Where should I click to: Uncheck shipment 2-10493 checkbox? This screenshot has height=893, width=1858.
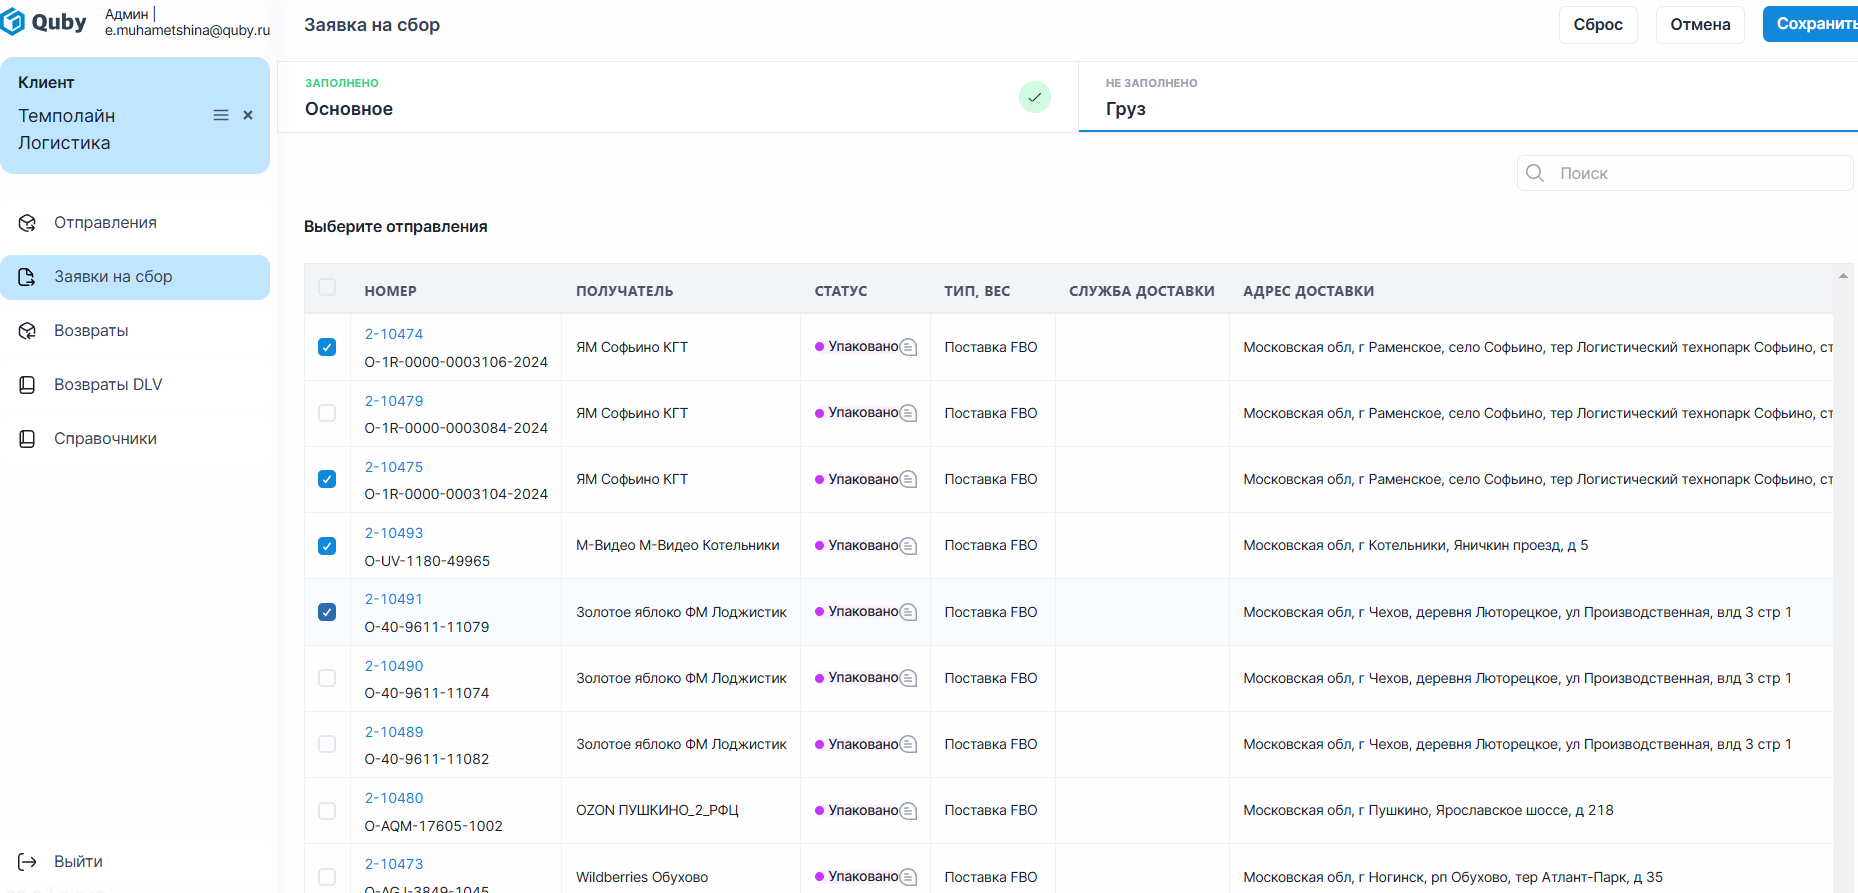coord(327,546)
